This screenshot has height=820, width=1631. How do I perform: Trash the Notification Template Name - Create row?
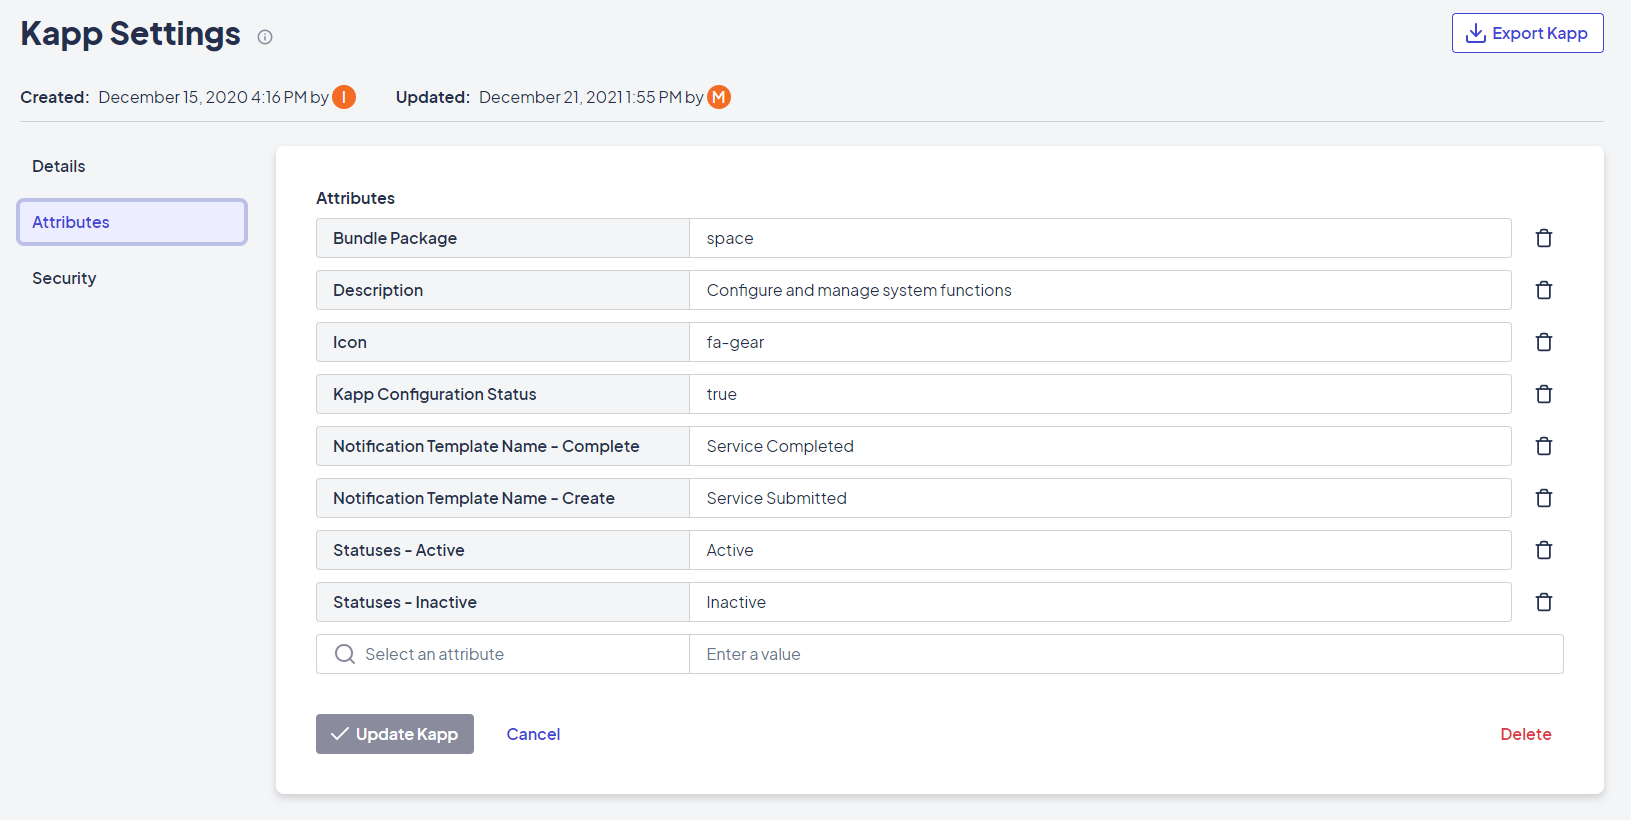coord(1544,498)
